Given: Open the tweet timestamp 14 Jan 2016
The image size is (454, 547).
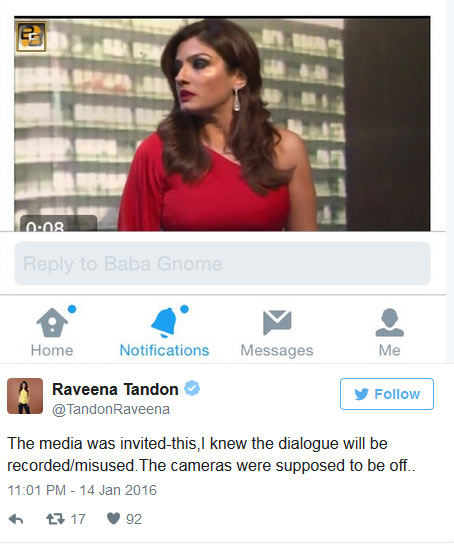Looking at the screenshot, I should pos(82,490).
